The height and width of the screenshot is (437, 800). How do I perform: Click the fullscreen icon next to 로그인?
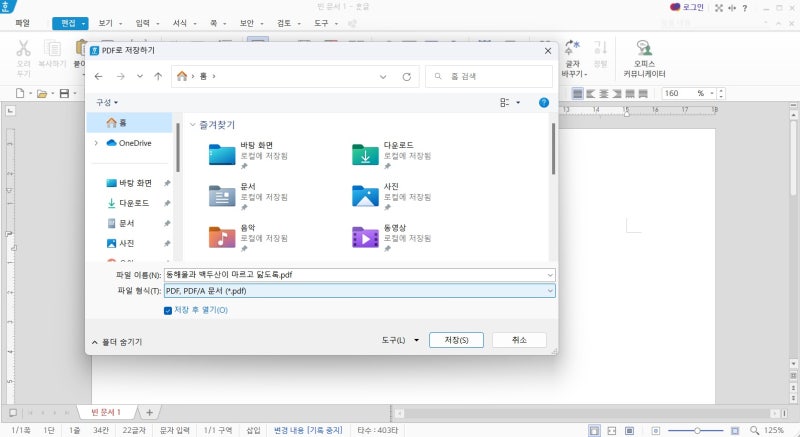719,8
